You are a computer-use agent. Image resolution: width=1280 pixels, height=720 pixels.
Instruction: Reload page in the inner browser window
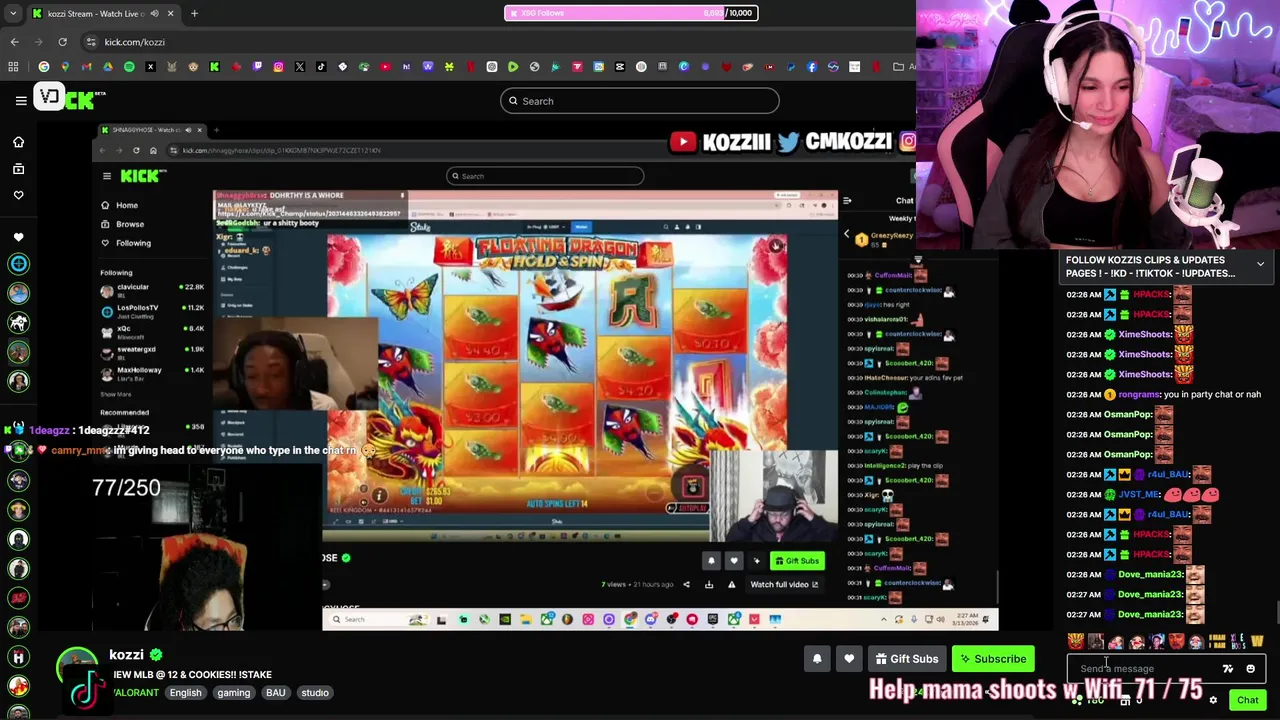pos(136,150)
